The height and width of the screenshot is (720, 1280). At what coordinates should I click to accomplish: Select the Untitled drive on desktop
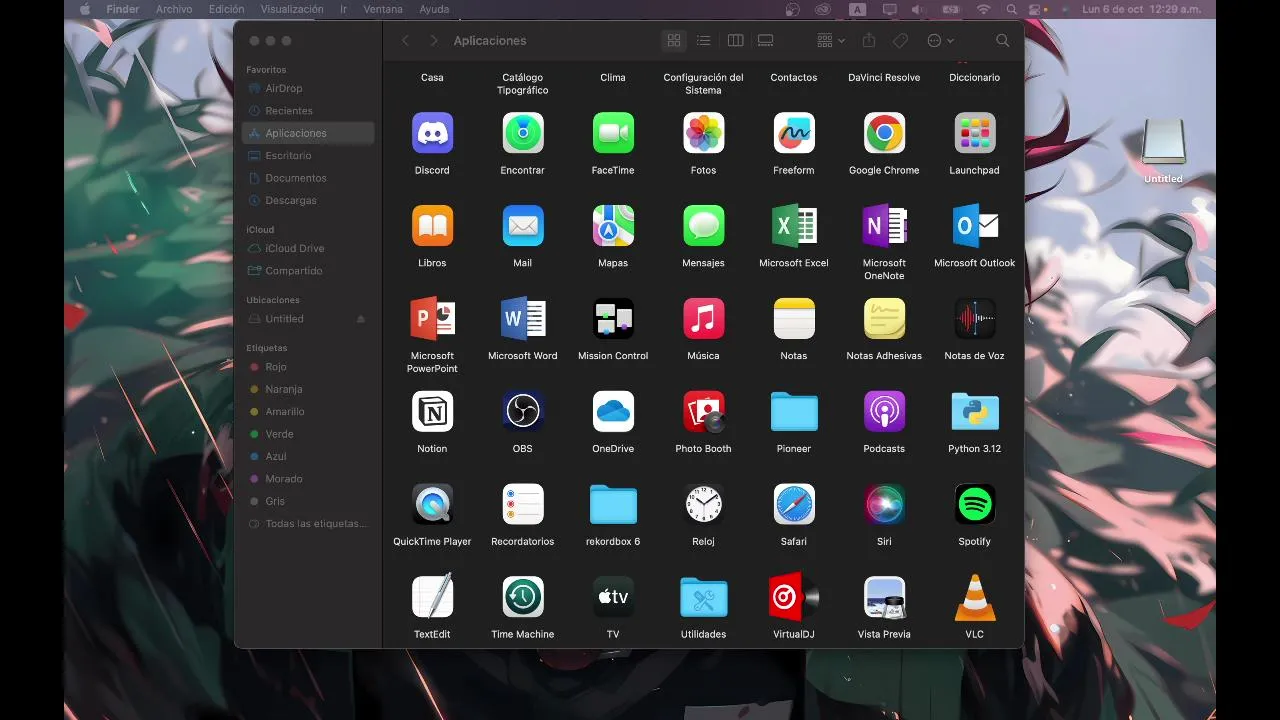tap(1163, 143)
